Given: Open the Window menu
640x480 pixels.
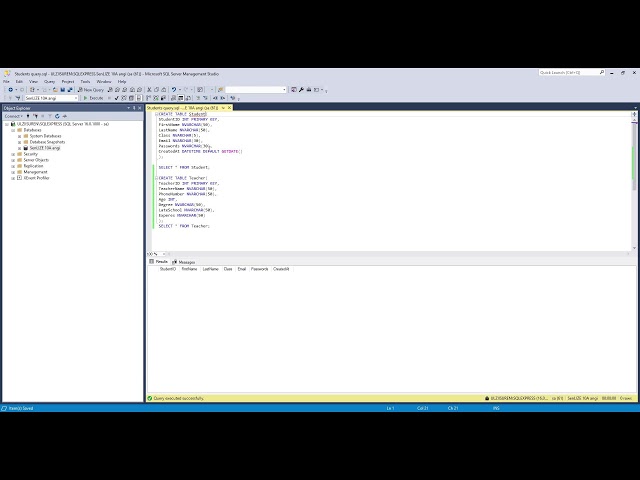Looking at the screenshot, I should [x=104, y=82].
